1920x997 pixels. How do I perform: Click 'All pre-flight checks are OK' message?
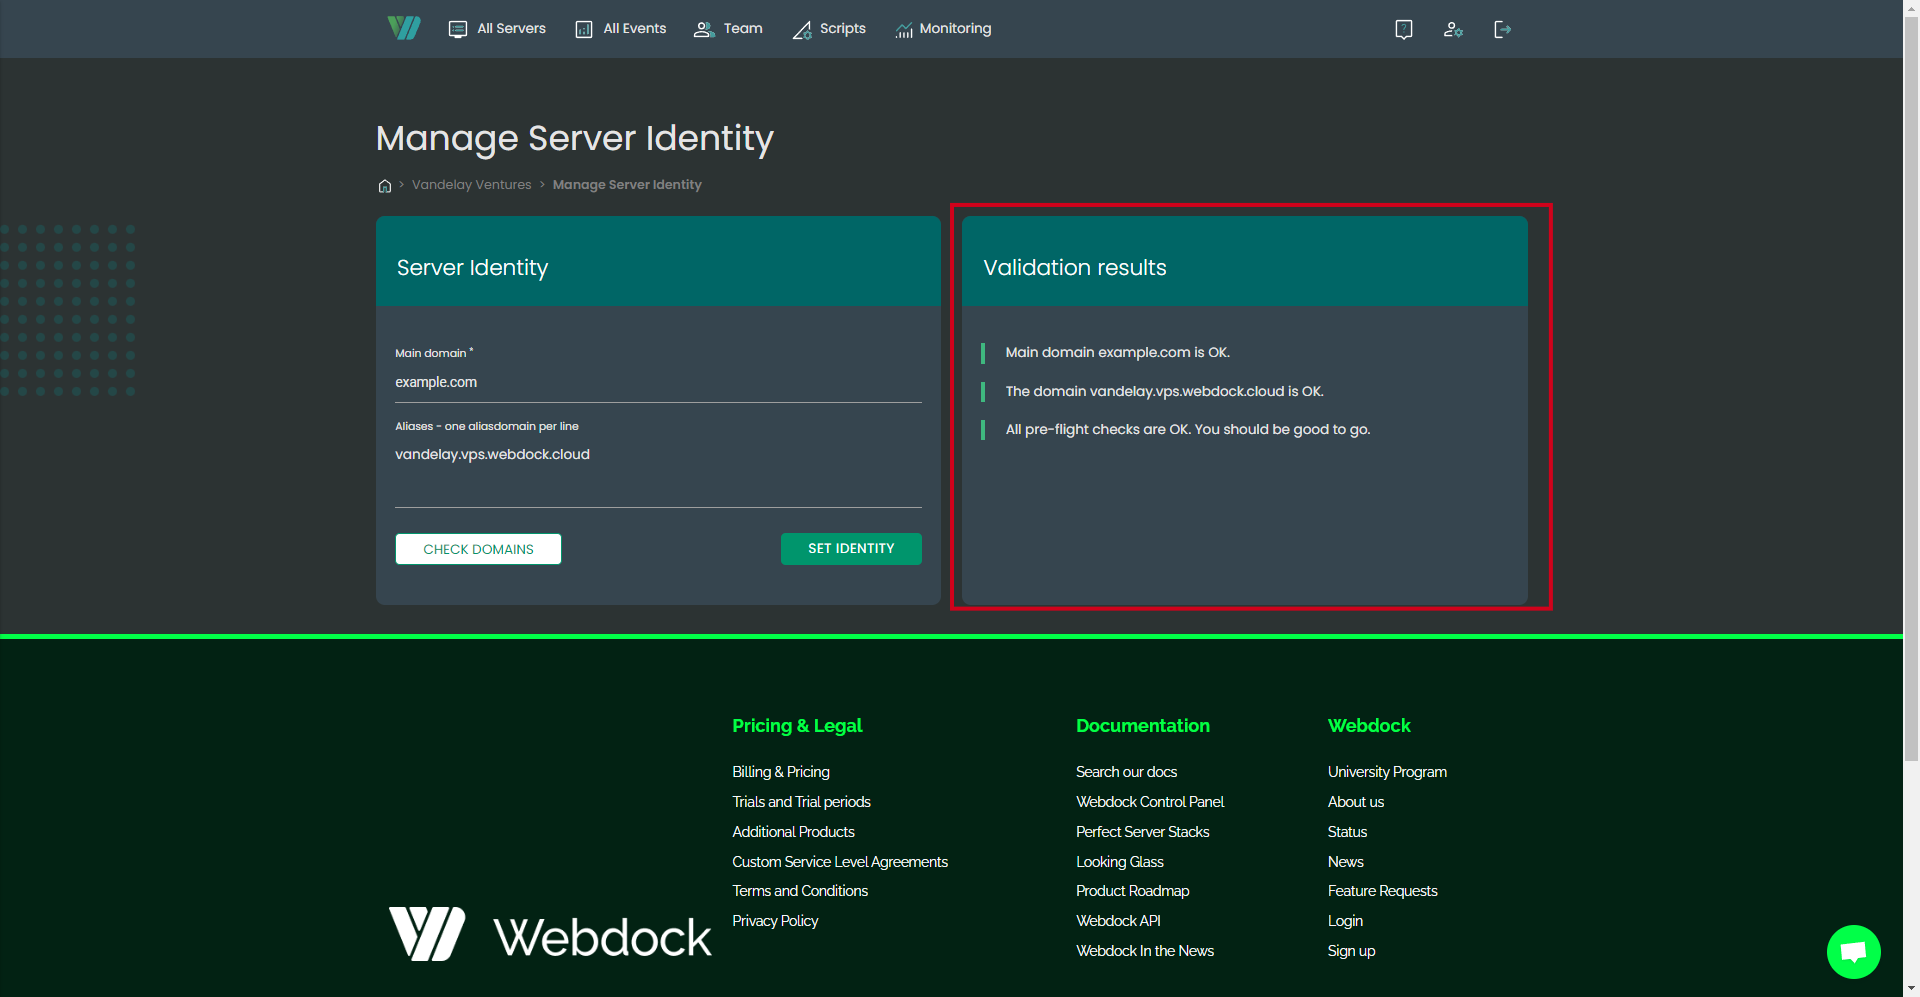pyautogui.click(x=1188, y=430)
